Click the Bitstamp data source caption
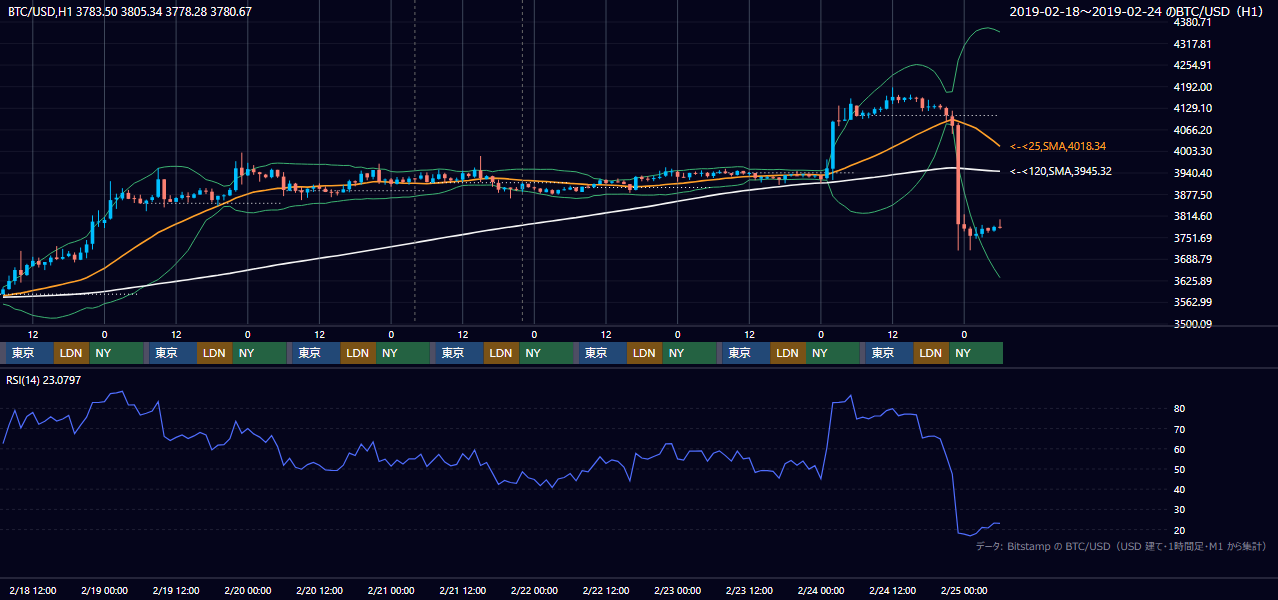The height and width of the screenshot is (600, 1278). 1121,546
